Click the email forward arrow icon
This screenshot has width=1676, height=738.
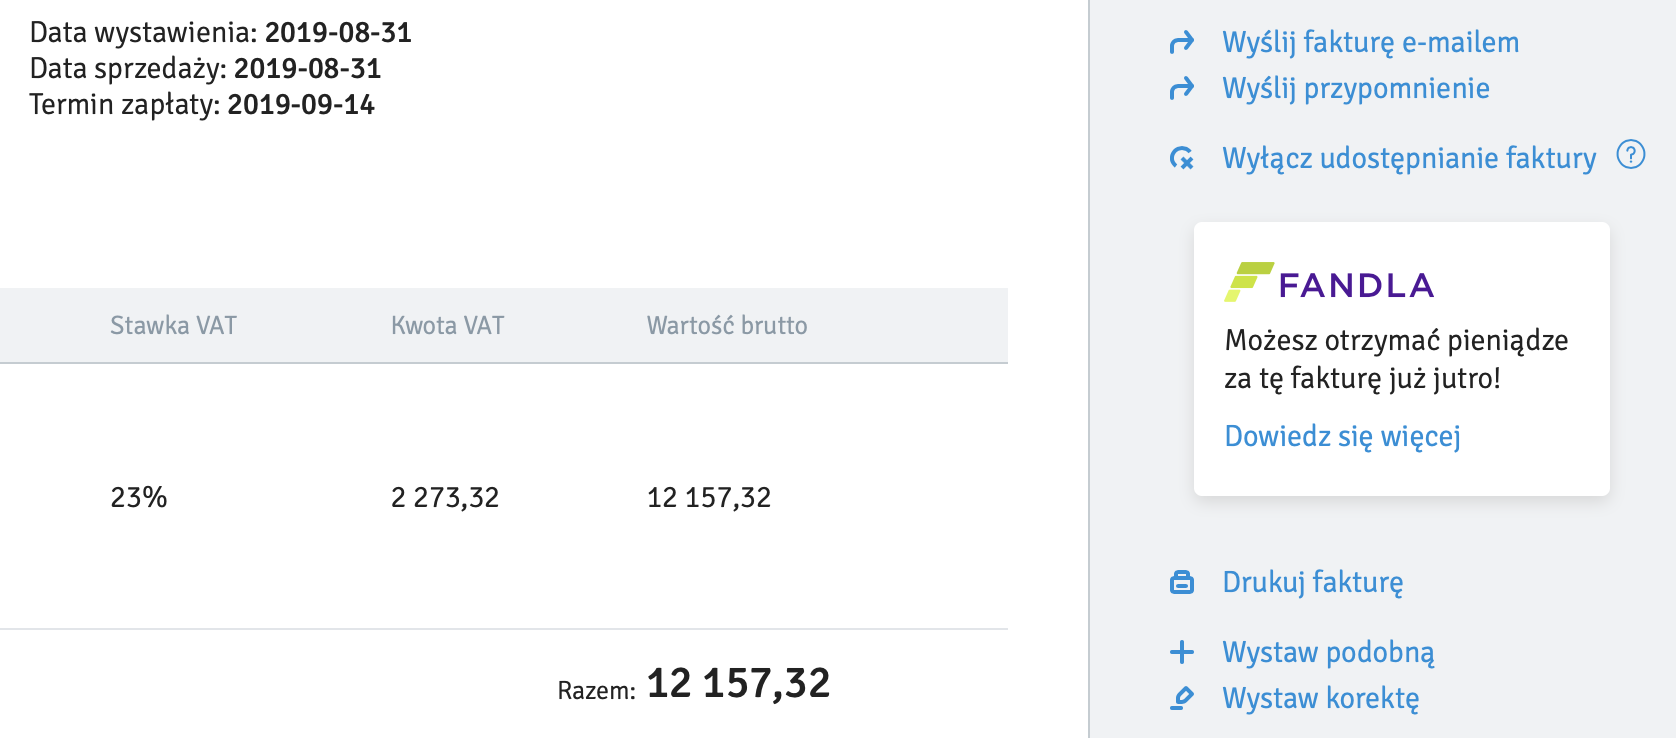[x=1182, y=42]
